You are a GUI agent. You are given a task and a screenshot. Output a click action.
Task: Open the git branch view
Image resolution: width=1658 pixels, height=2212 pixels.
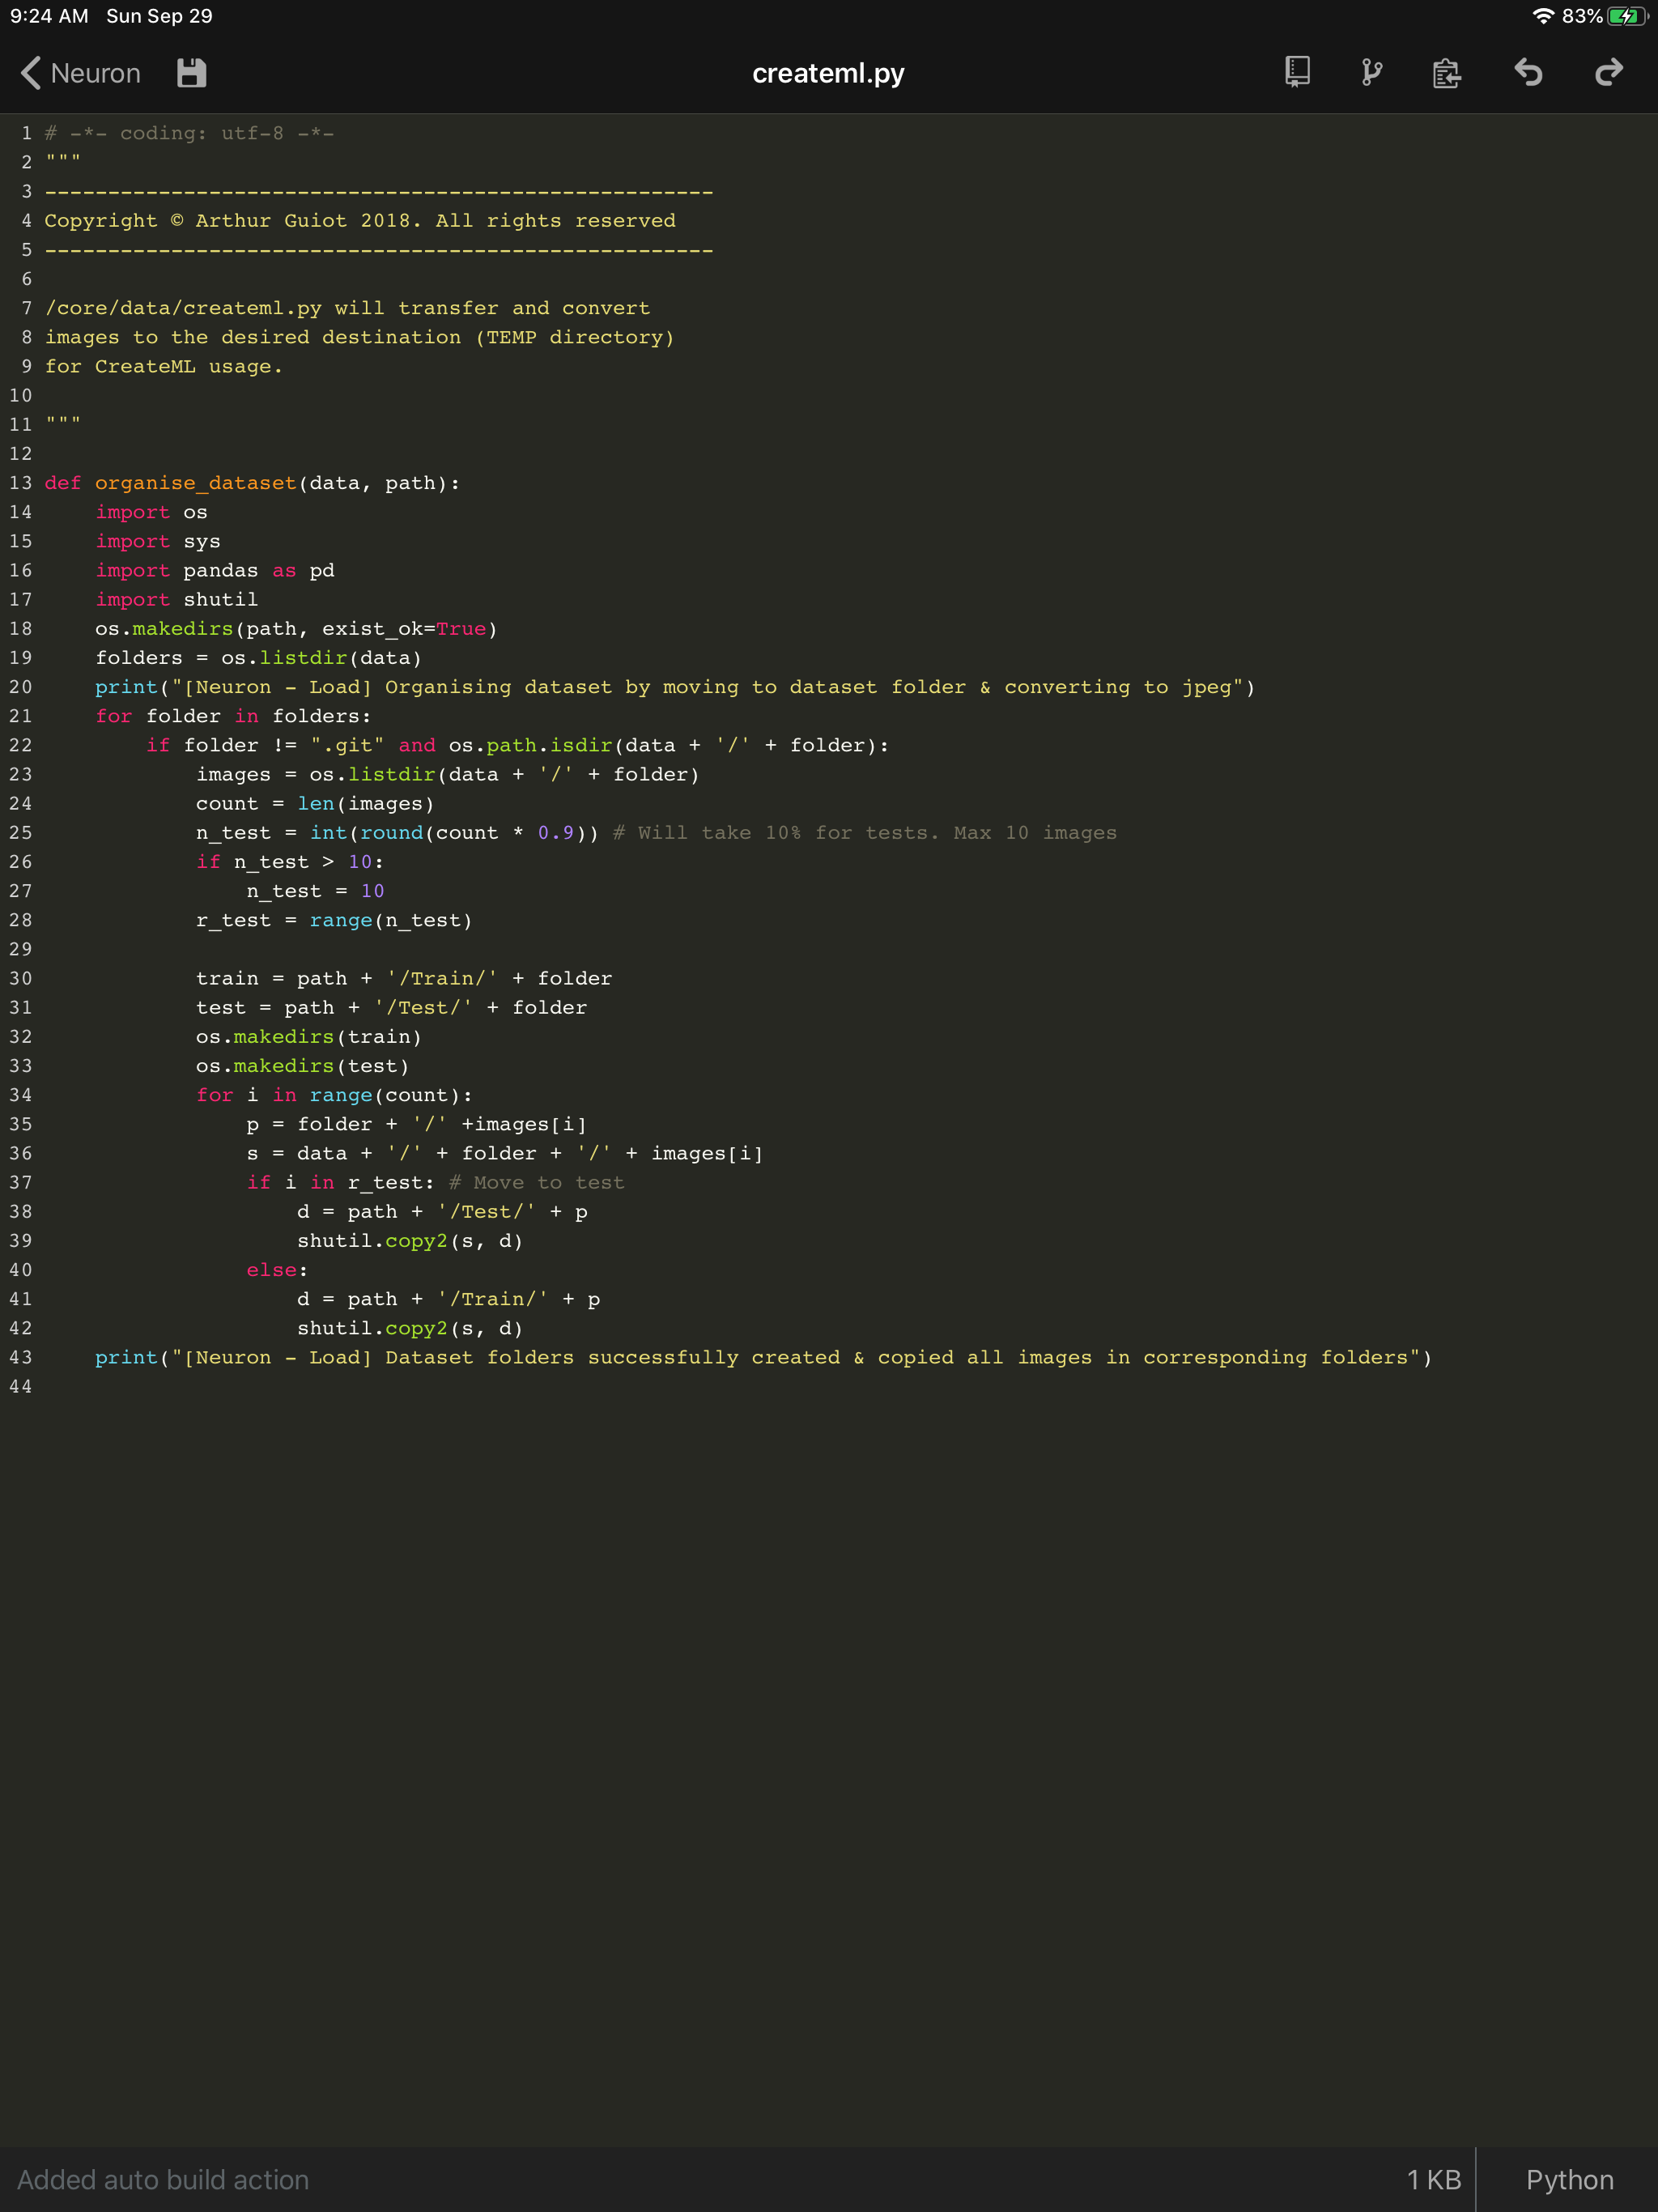pyautogui.click(x=1371, y=73)
